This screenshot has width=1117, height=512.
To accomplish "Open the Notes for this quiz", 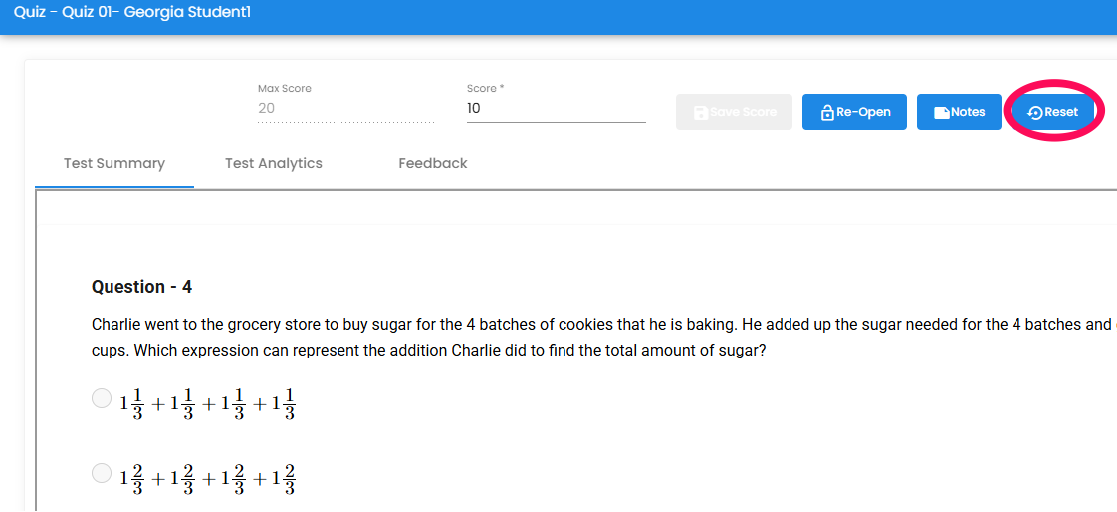I will [x=960, y=112].
